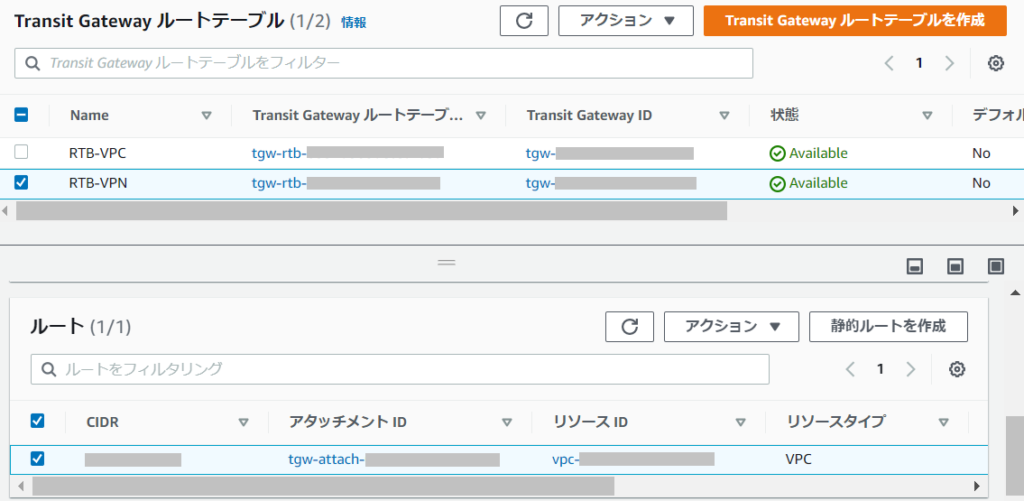
Task: Click 静的ルートを作成 button
Action: tap(888, 327)
